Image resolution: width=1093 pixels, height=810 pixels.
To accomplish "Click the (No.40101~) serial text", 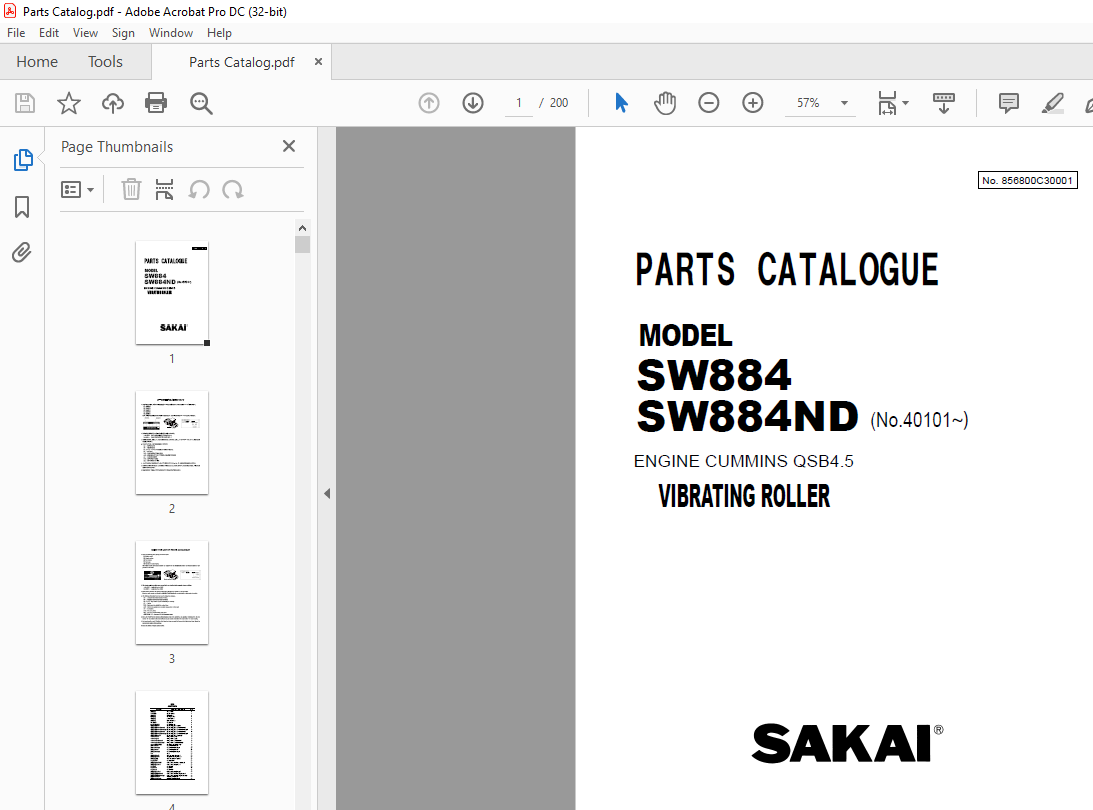I will [x=919, y=420].
